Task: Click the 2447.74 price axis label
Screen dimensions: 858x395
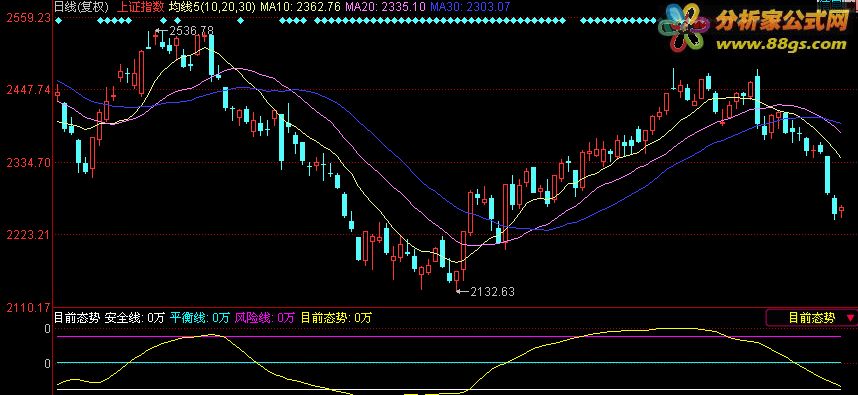Action: click(x=28, y=90)
